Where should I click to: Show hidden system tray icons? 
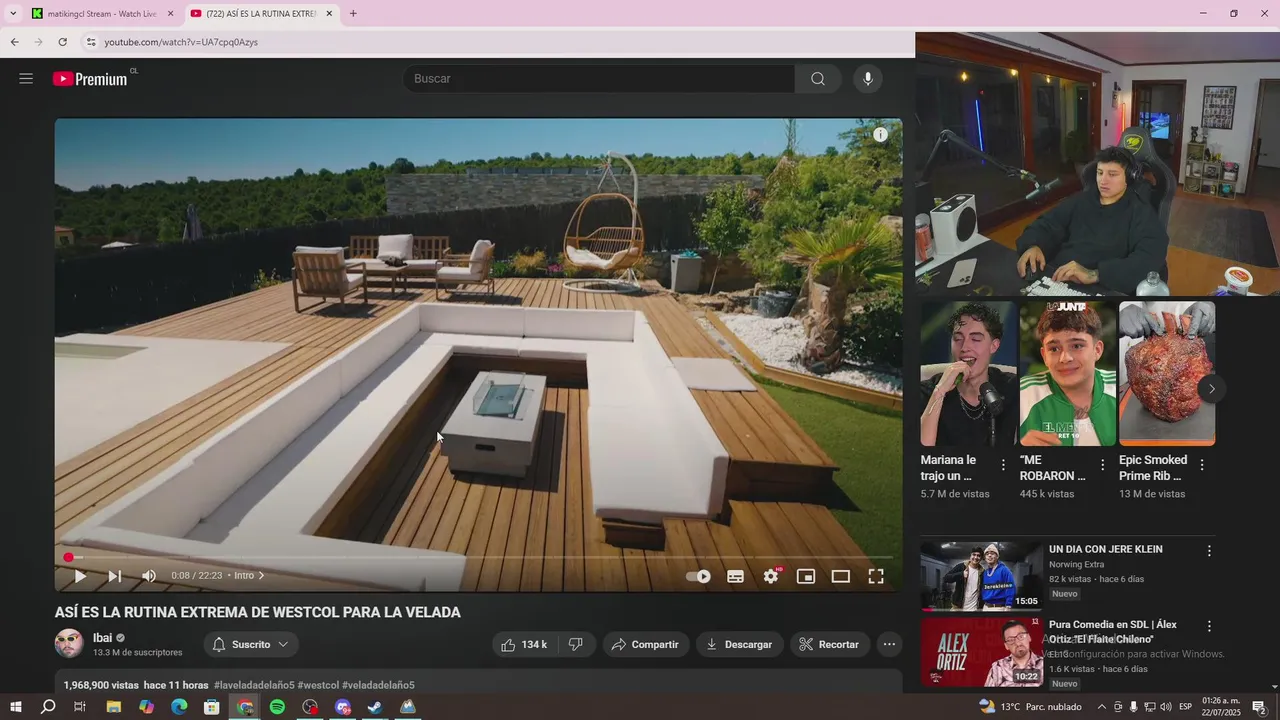pos(1102,707)
